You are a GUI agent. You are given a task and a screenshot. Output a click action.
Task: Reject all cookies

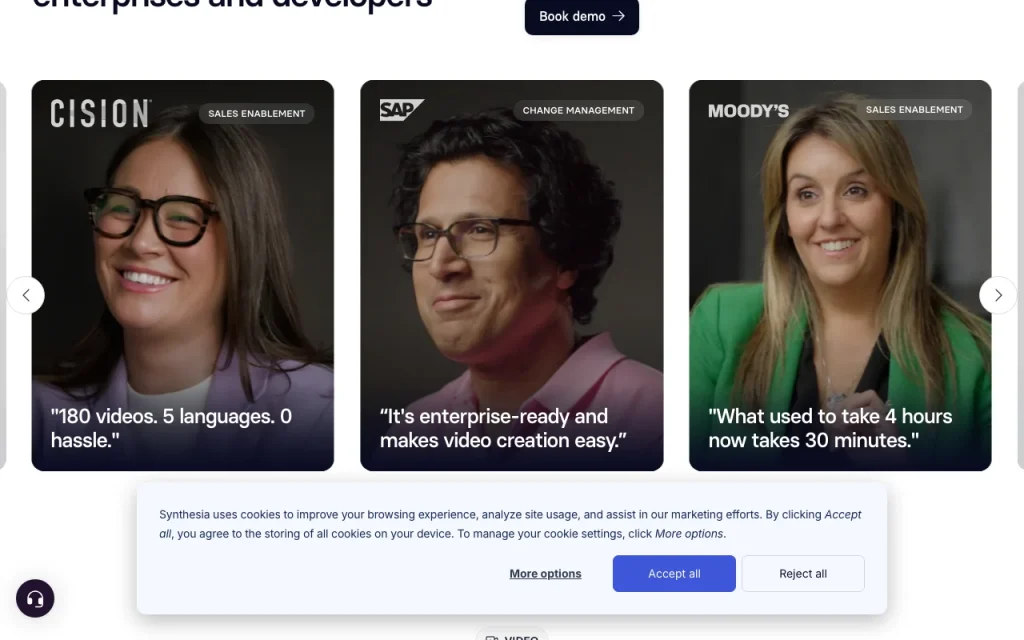803,573
